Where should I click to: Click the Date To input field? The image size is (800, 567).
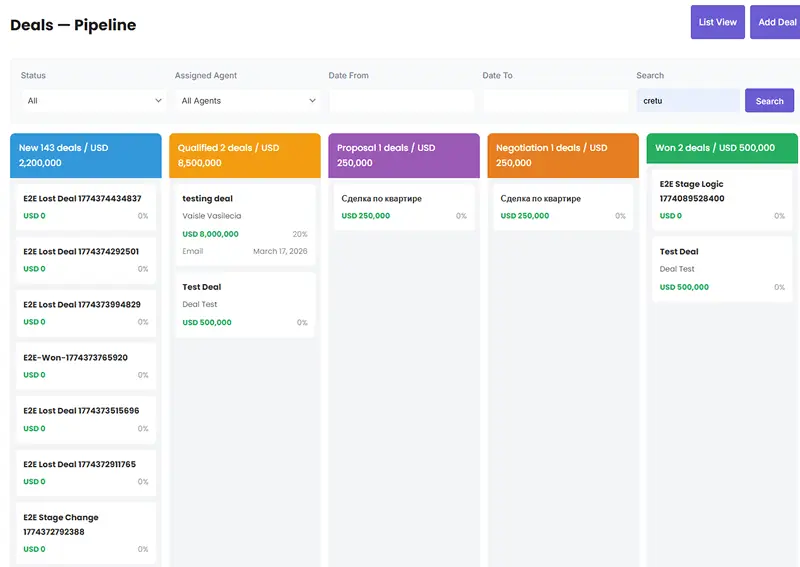click(555, 101)
